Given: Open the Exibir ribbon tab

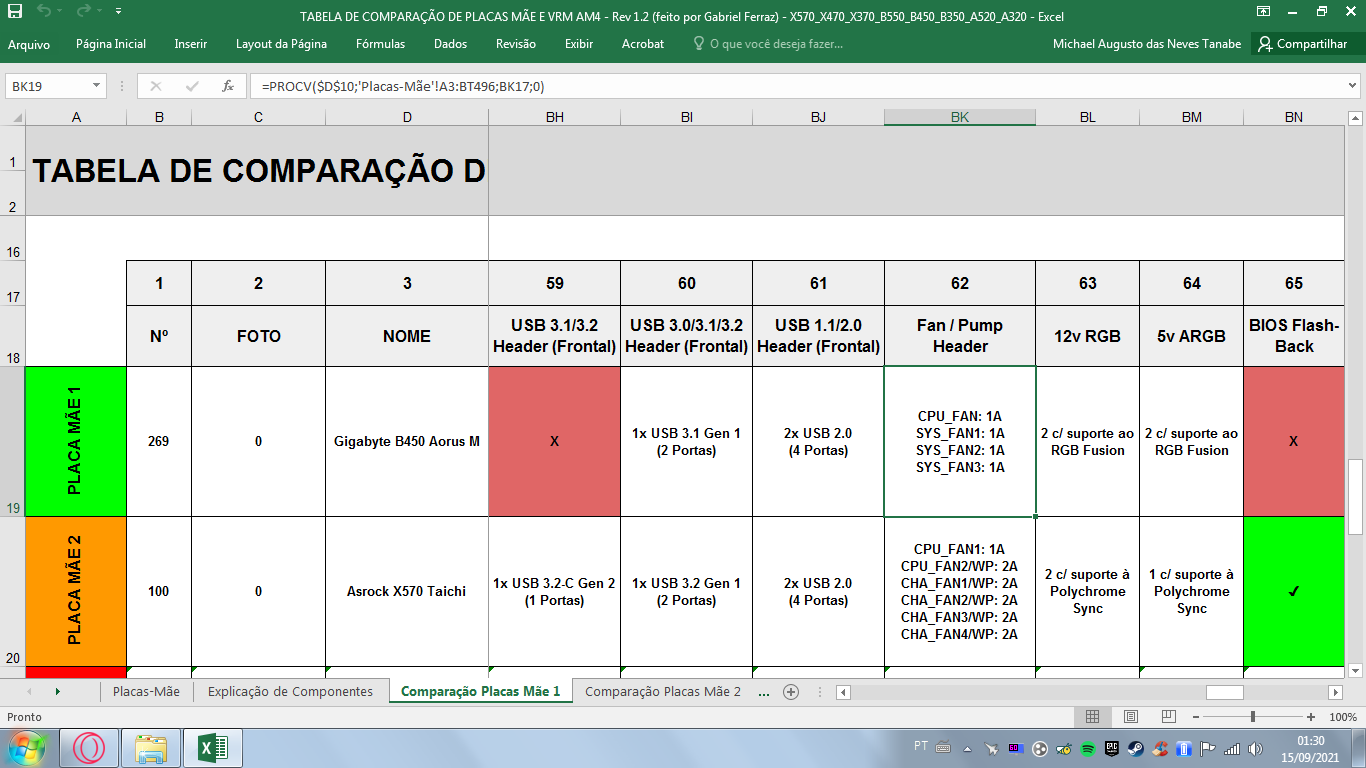Looking at the screenshot, I should [x=579, y=44].
